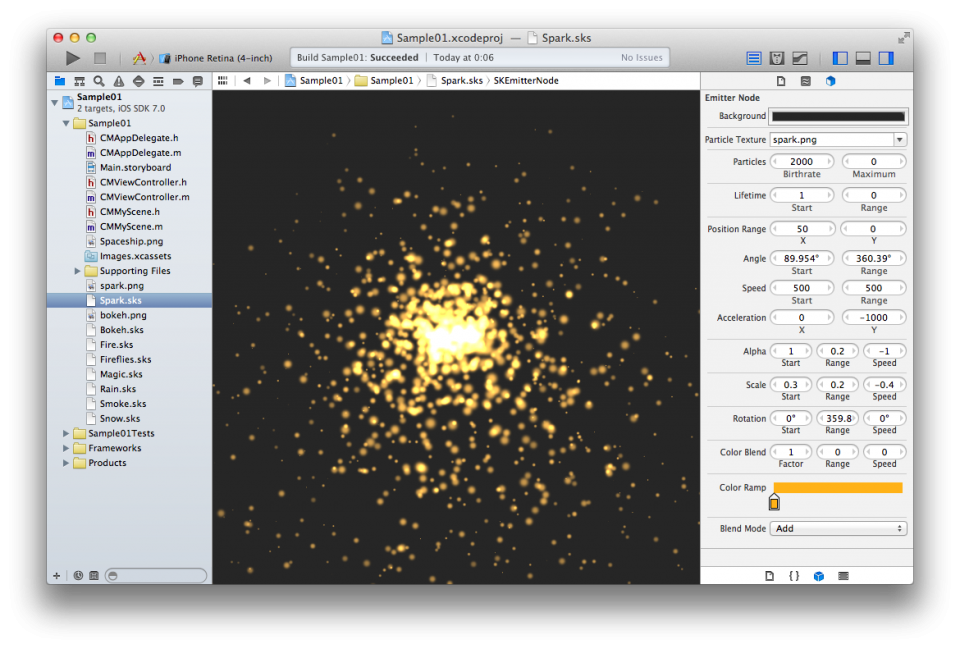Open the Search navigator
This screenshot has height=649, width=960.
click(x=97, y=81)
